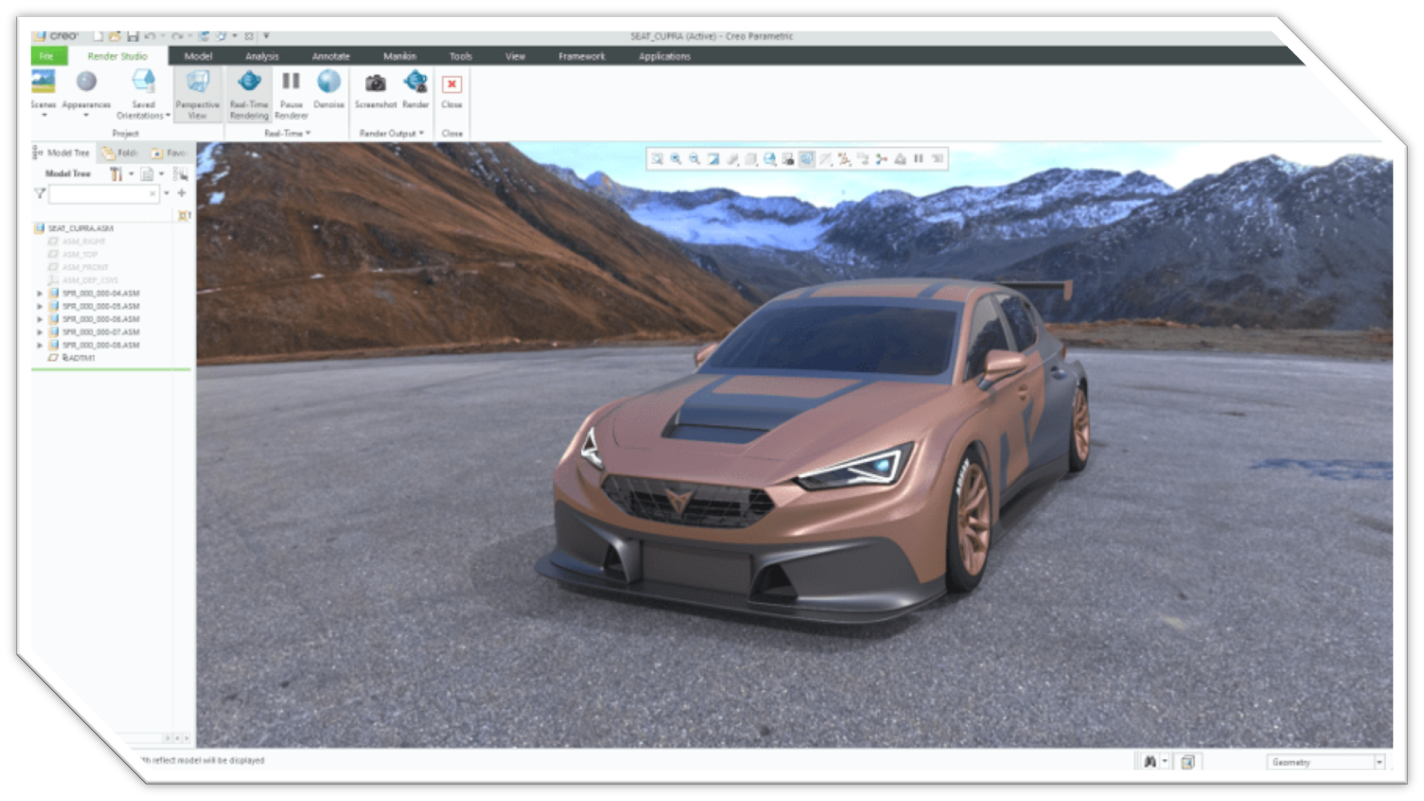Expand the Render Output group dropdown
The height and width of the screenshot is (801, 1424).
tap(392, 133)
